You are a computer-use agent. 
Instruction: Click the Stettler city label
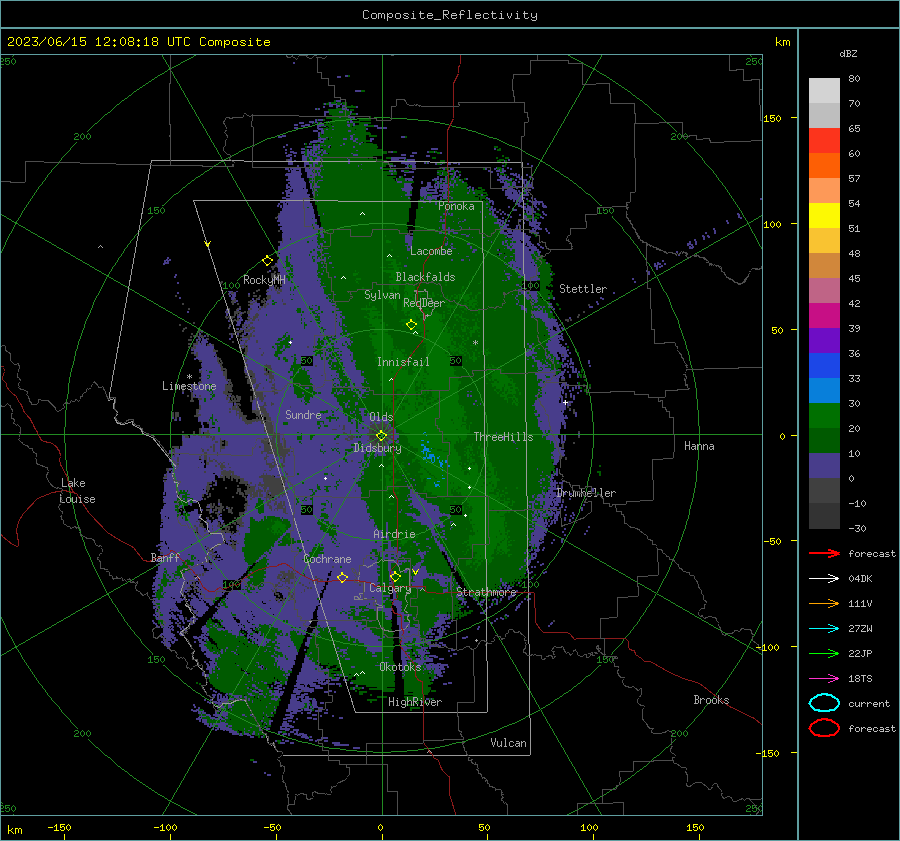click(x=583, y=289)
